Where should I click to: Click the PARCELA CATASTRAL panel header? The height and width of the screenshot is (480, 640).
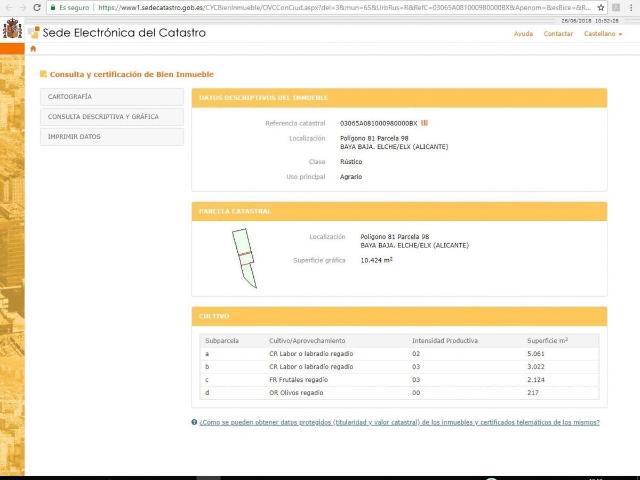399,211
